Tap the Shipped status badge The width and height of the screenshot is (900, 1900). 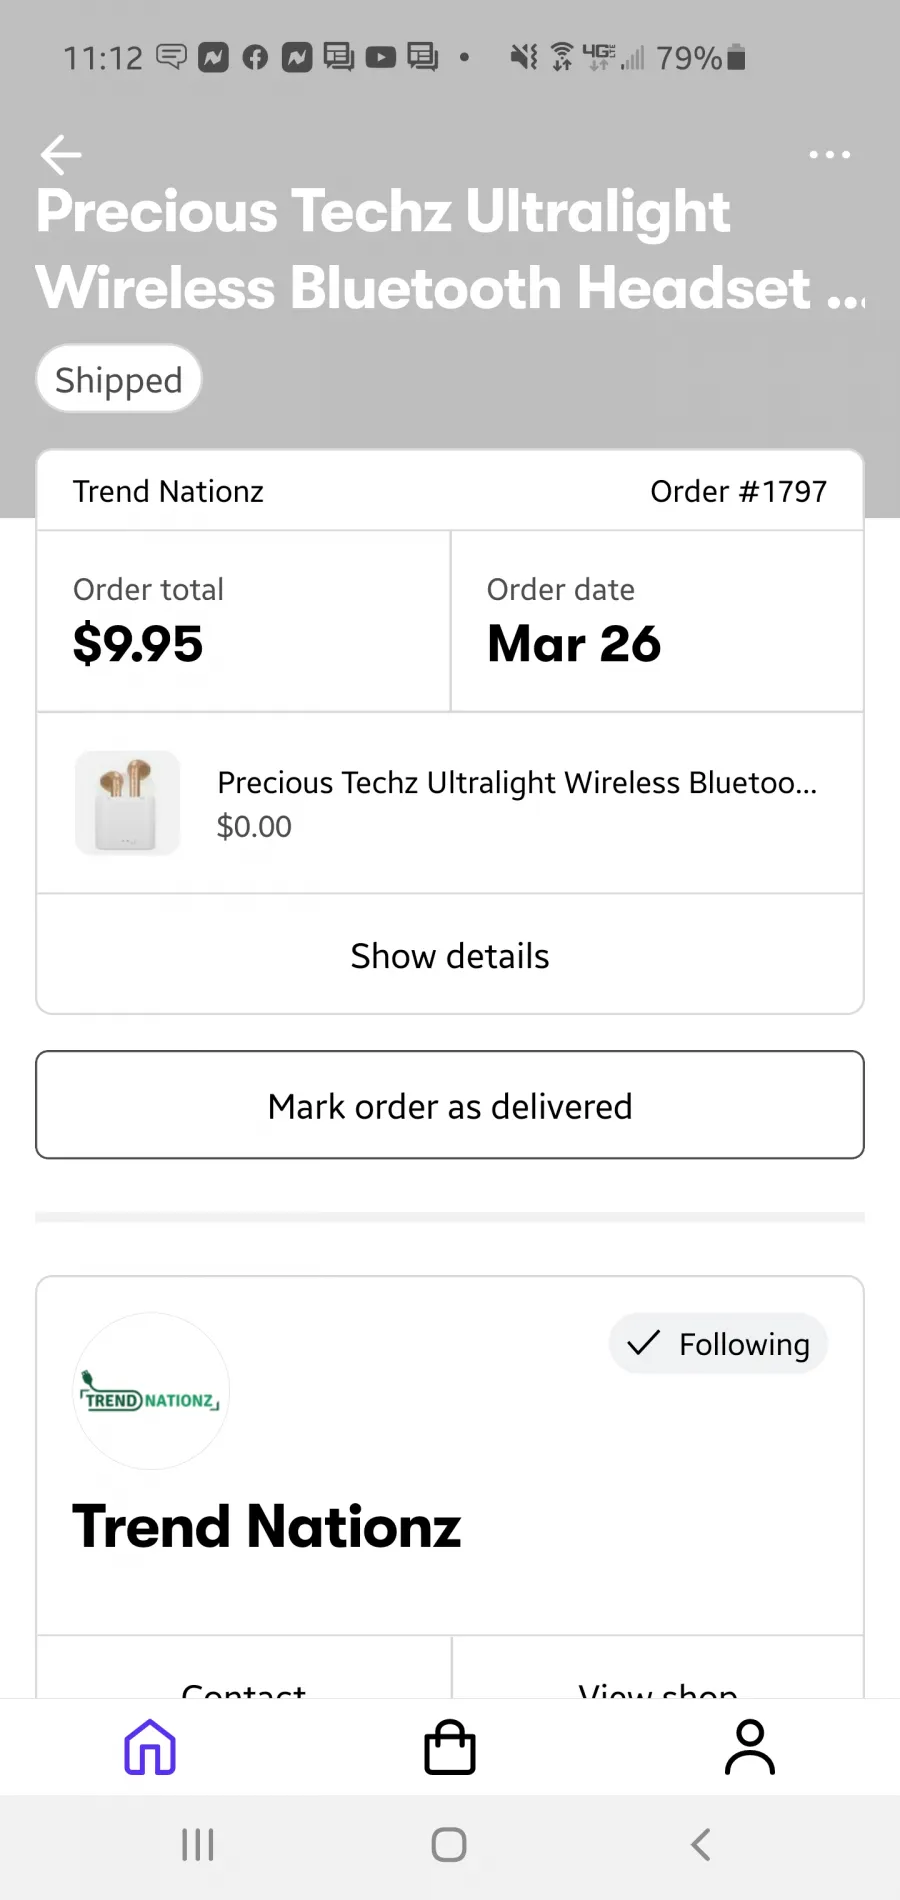coord(119,379)
